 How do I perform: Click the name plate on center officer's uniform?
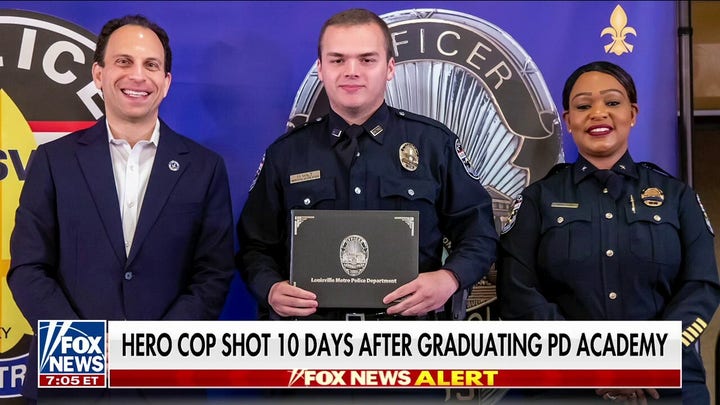(305, 177)
